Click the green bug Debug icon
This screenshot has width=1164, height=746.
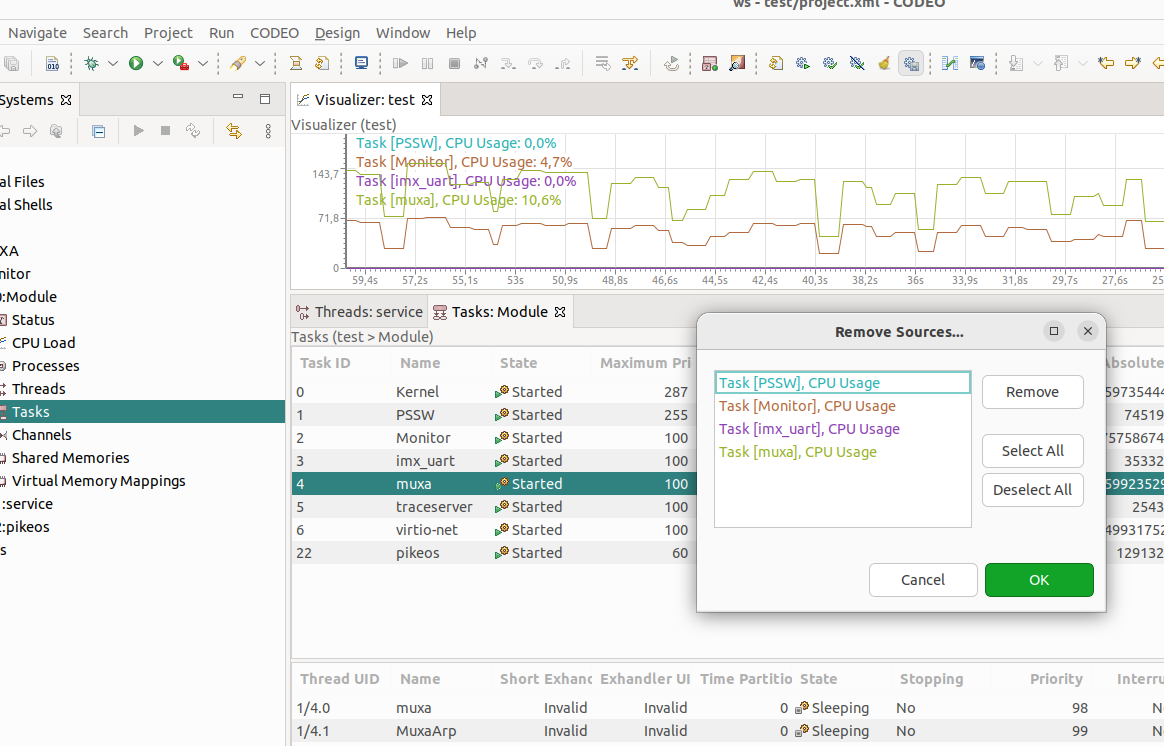click(x=91, y=63)
